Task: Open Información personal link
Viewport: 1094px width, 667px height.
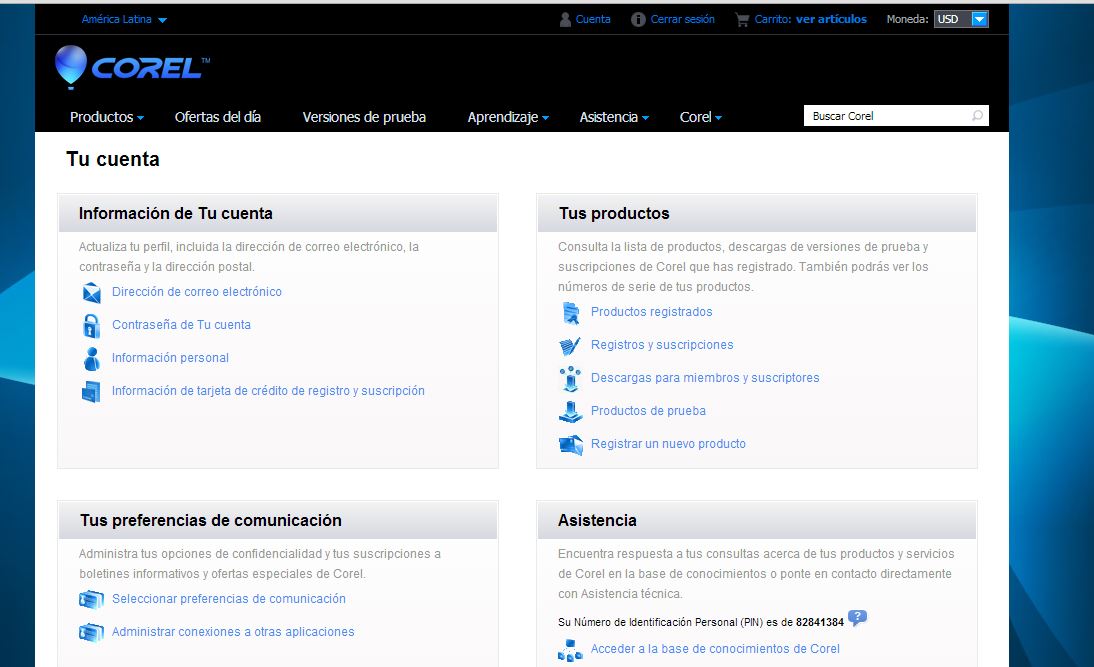Action: point(170,358)
